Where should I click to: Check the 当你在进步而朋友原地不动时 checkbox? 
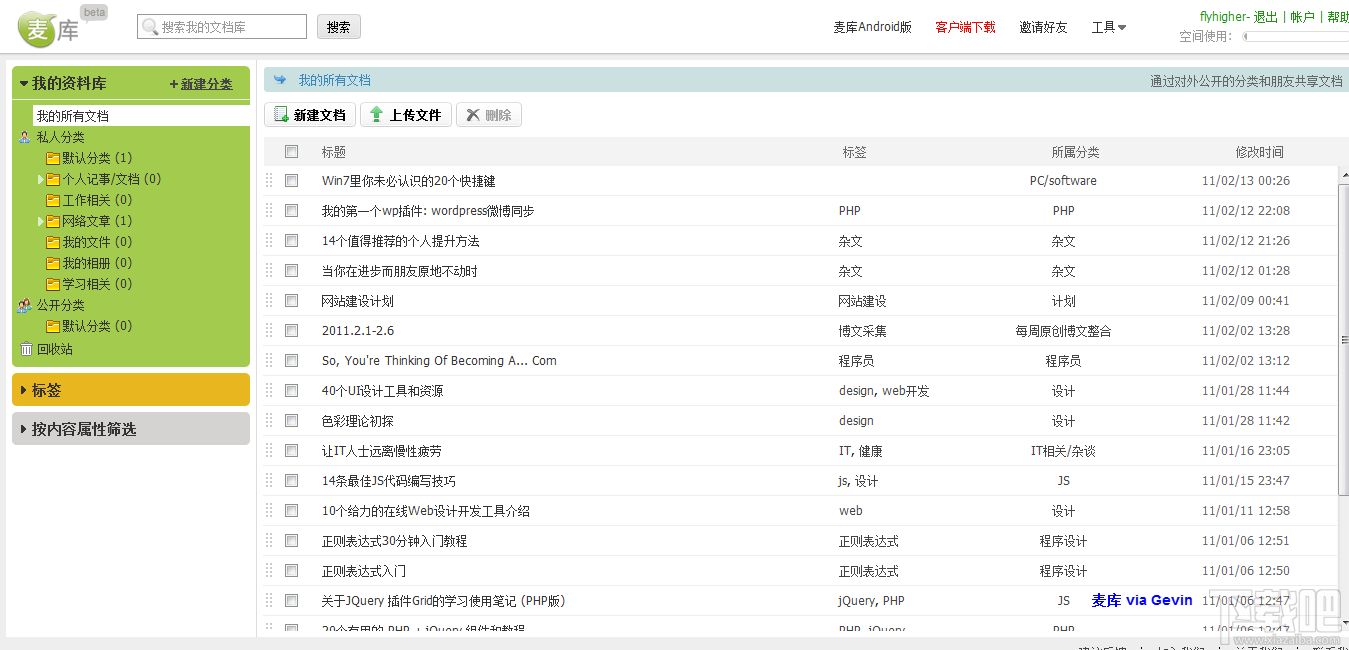[291, 271]
